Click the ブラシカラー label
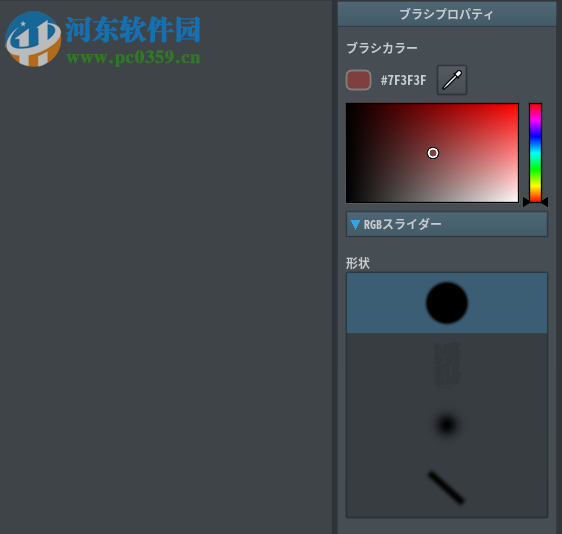This screenshot has width=562, height=534. pos(382,48)
